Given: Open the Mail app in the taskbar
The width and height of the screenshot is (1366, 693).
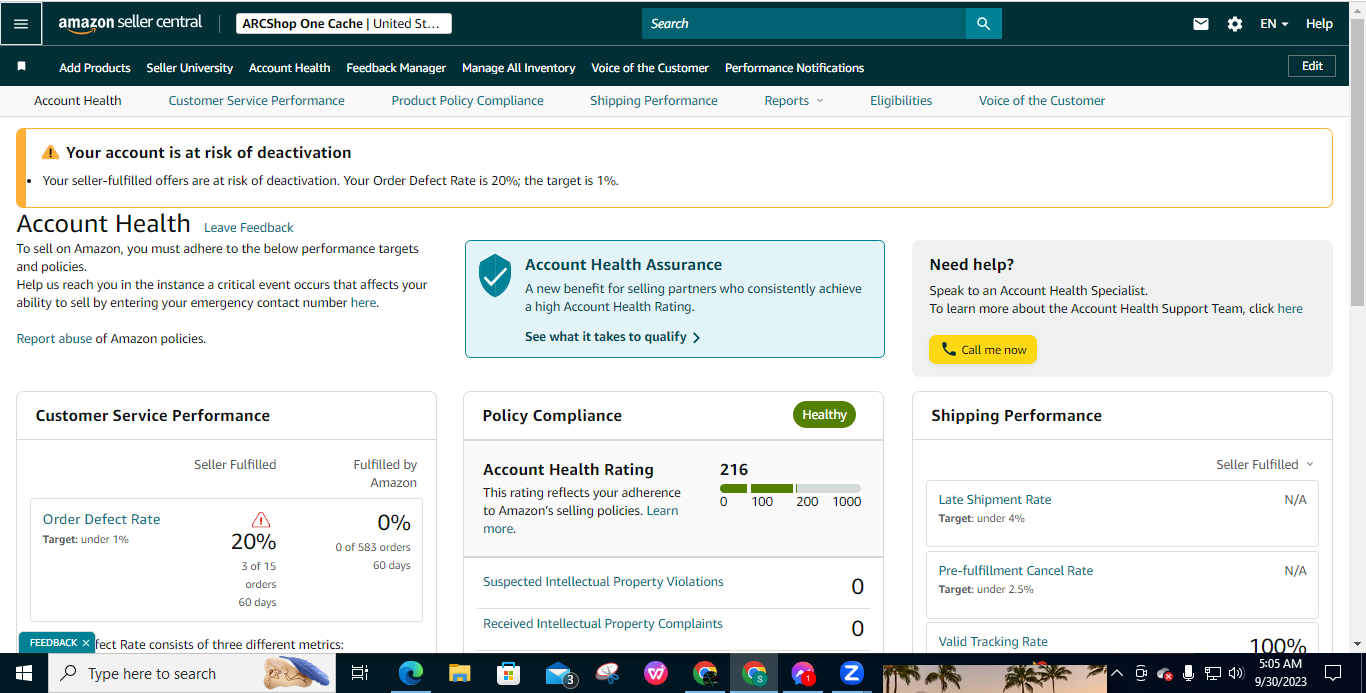Looking at the screenshot, I should (x=559, y=673).
